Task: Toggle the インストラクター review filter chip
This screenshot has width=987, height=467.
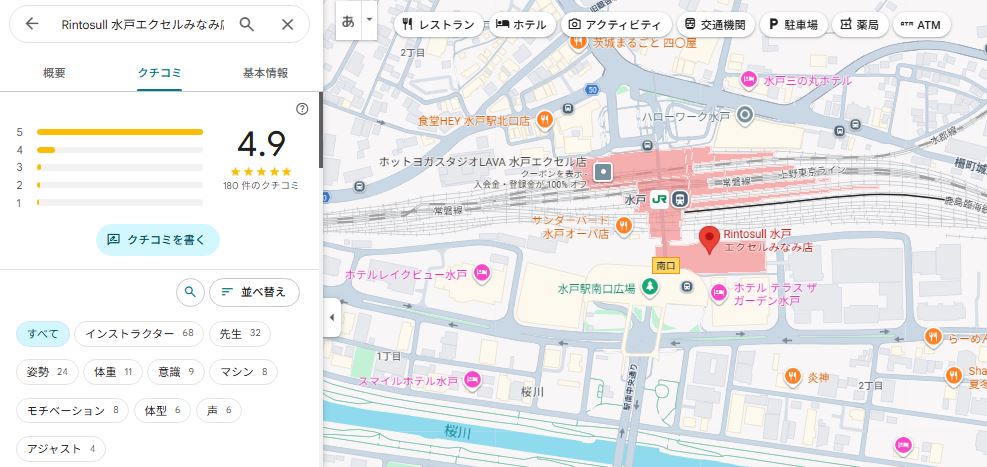Action: (139, 333)
